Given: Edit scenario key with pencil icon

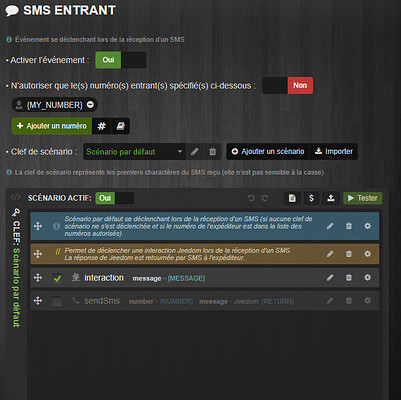Looking at the screenshot, I should coord(195,152).
